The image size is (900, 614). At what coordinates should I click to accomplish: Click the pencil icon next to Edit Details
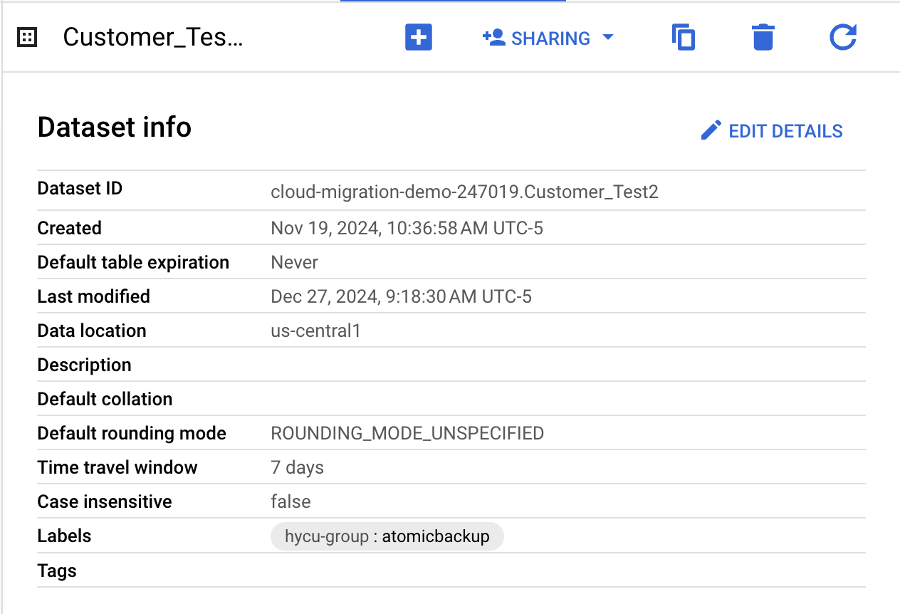point(711,131)
